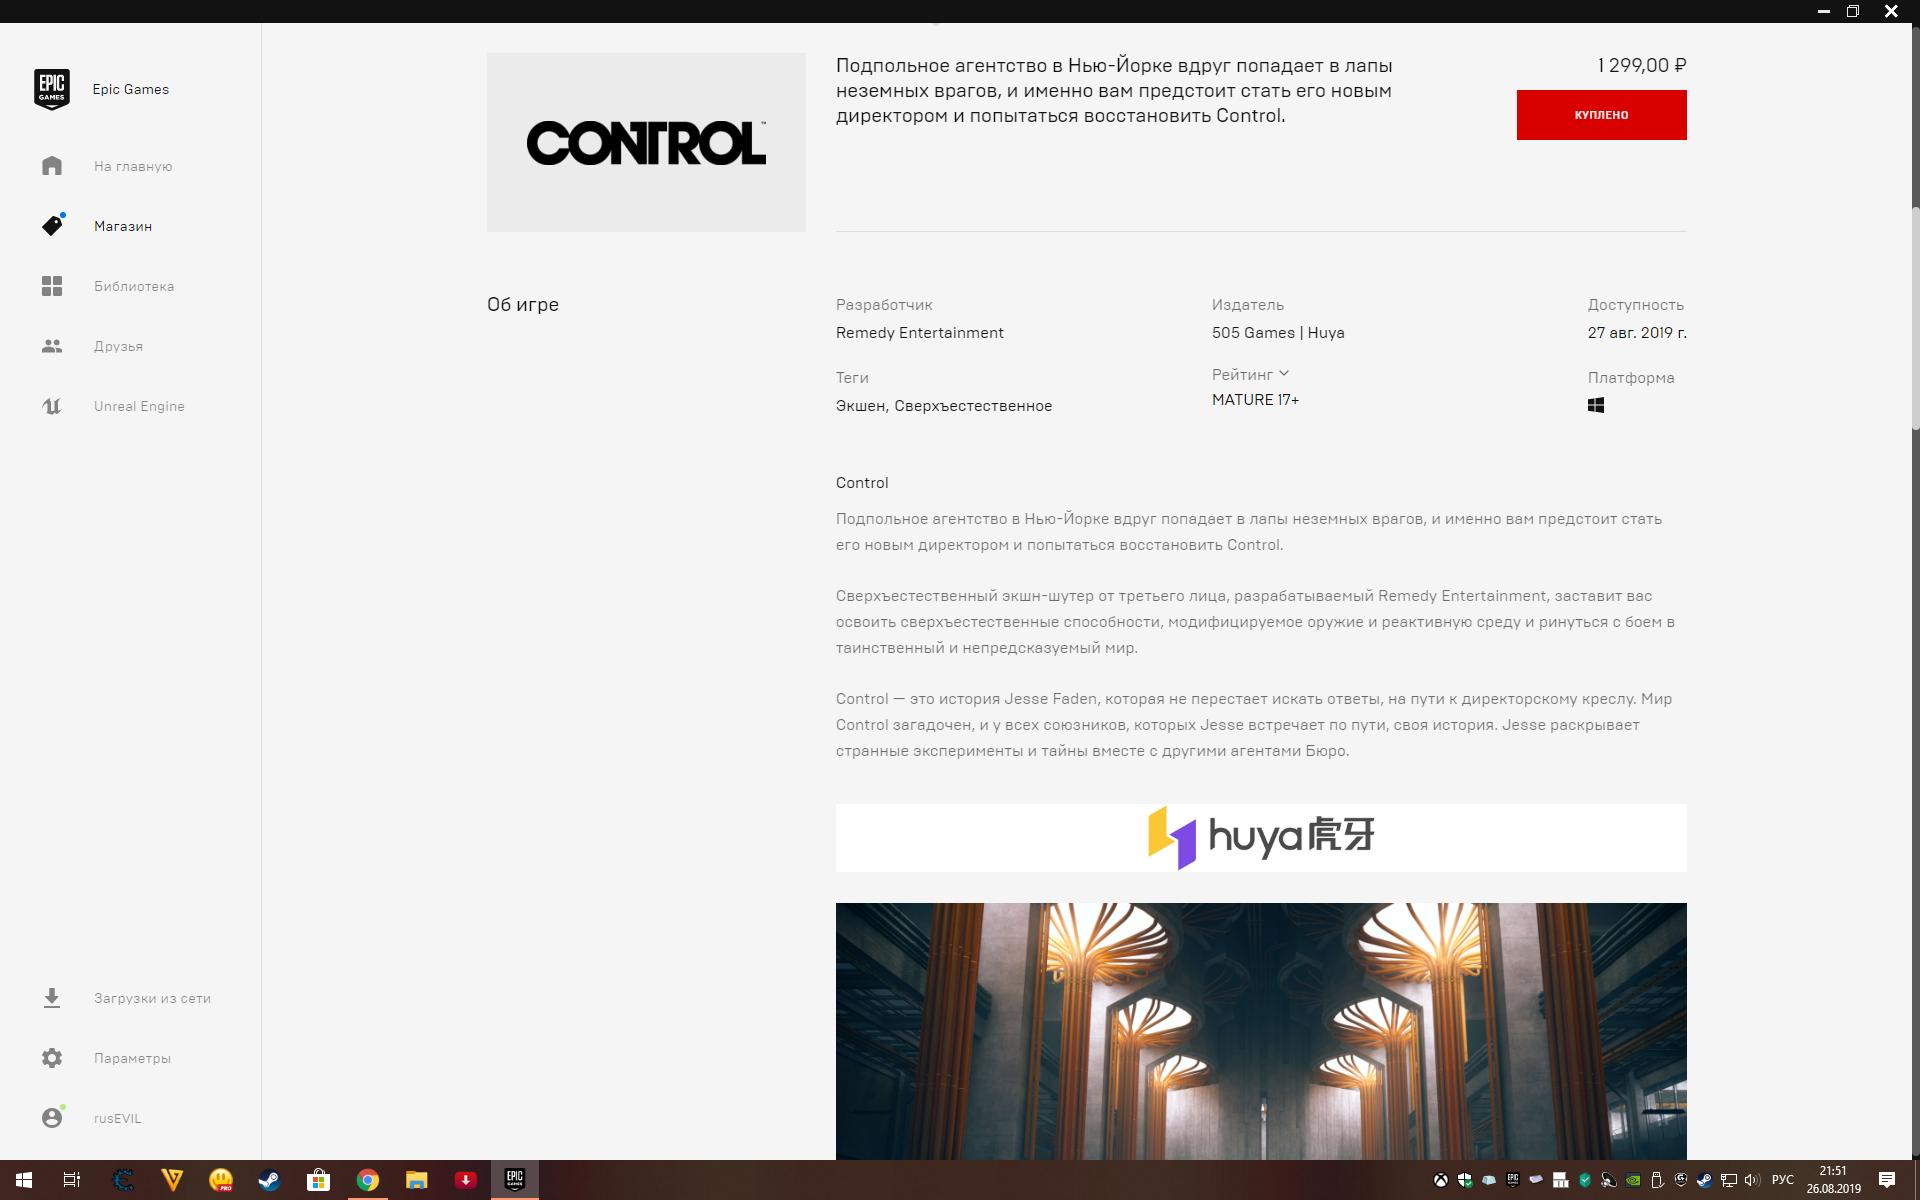Open Загрузки из сети downloads icon
The height and width of the screenshot is (1200, 1920).
(x=52, y=998)
